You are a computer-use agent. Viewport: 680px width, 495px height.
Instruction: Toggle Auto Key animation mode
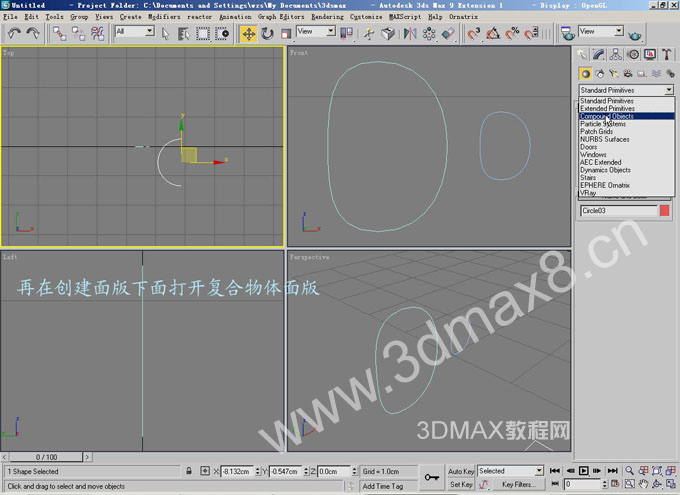[x=461, y=471]
